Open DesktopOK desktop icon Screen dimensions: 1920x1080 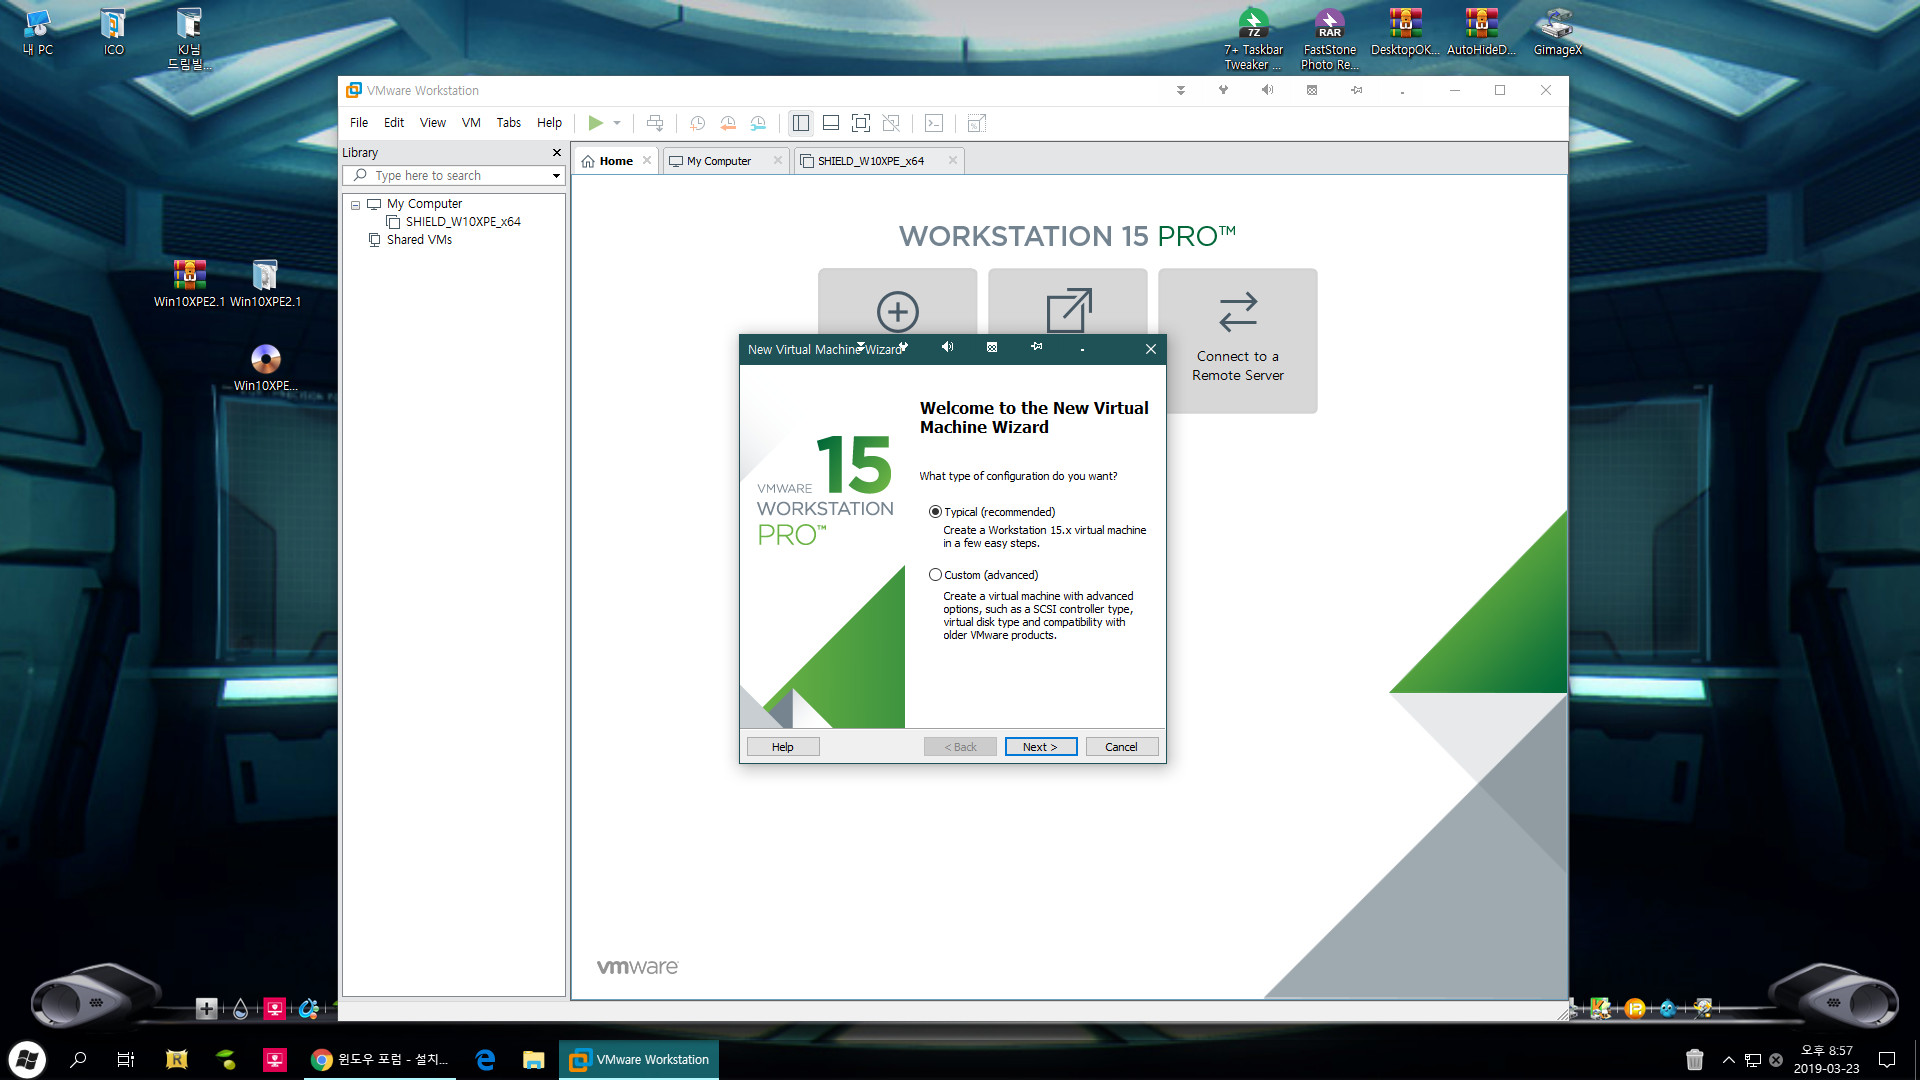[1405, 32]
